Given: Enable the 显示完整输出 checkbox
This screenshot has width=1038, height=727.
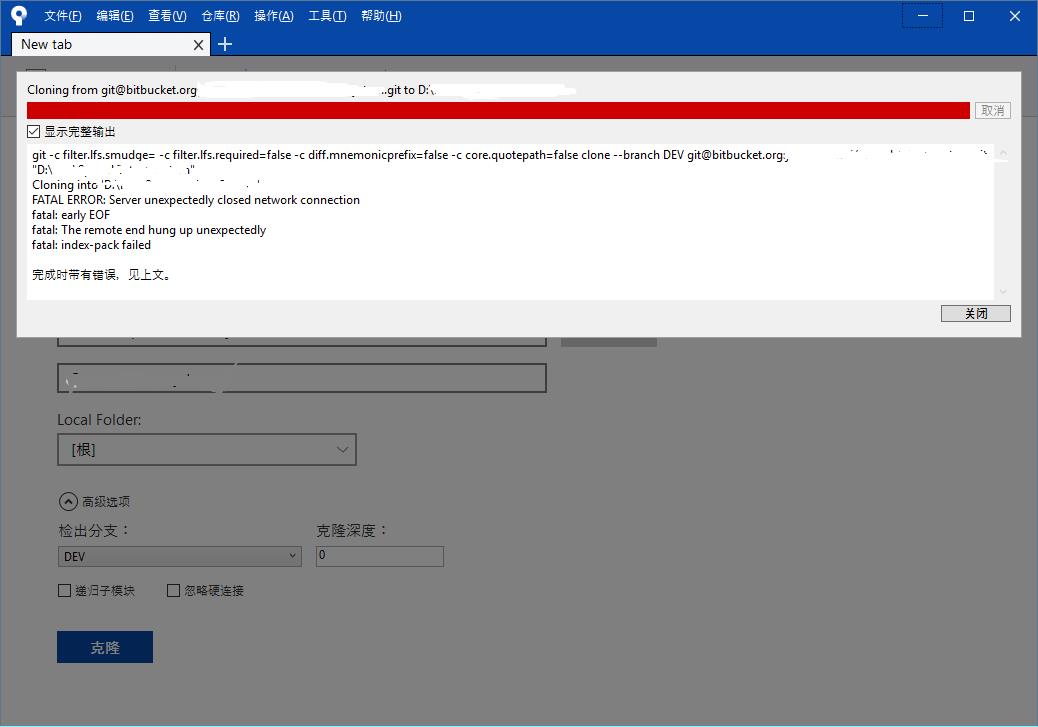Looking at the screenshot, I should coord(33,131).
